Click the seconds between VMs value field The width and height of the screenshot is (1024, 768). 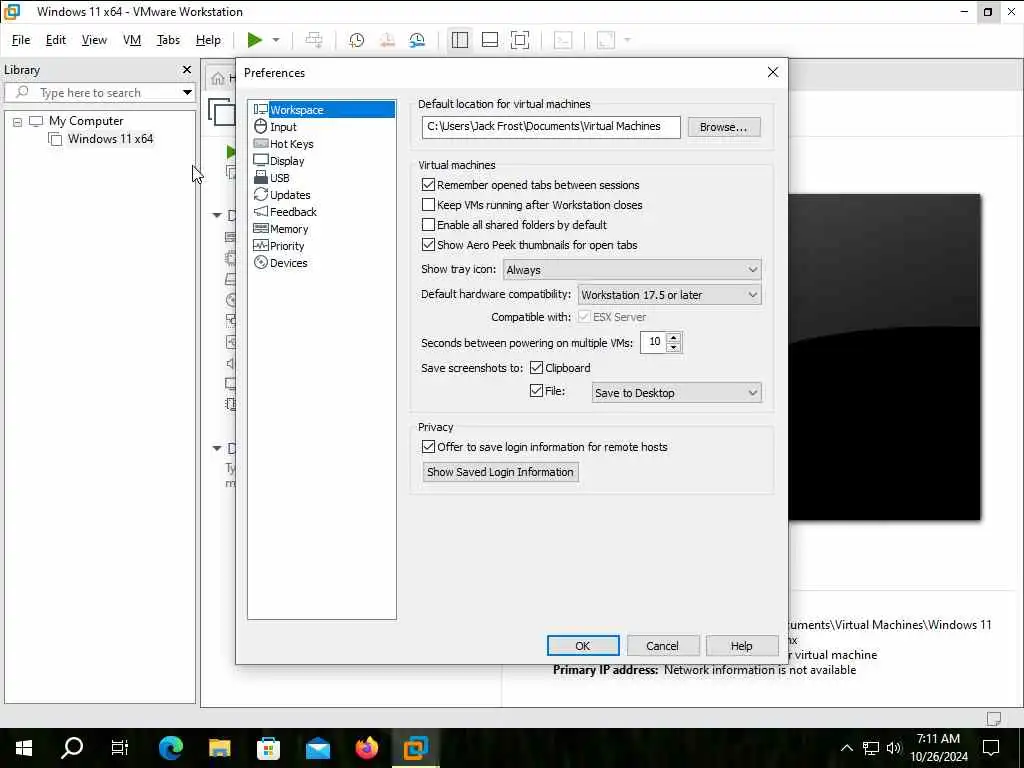pos(654,342)
